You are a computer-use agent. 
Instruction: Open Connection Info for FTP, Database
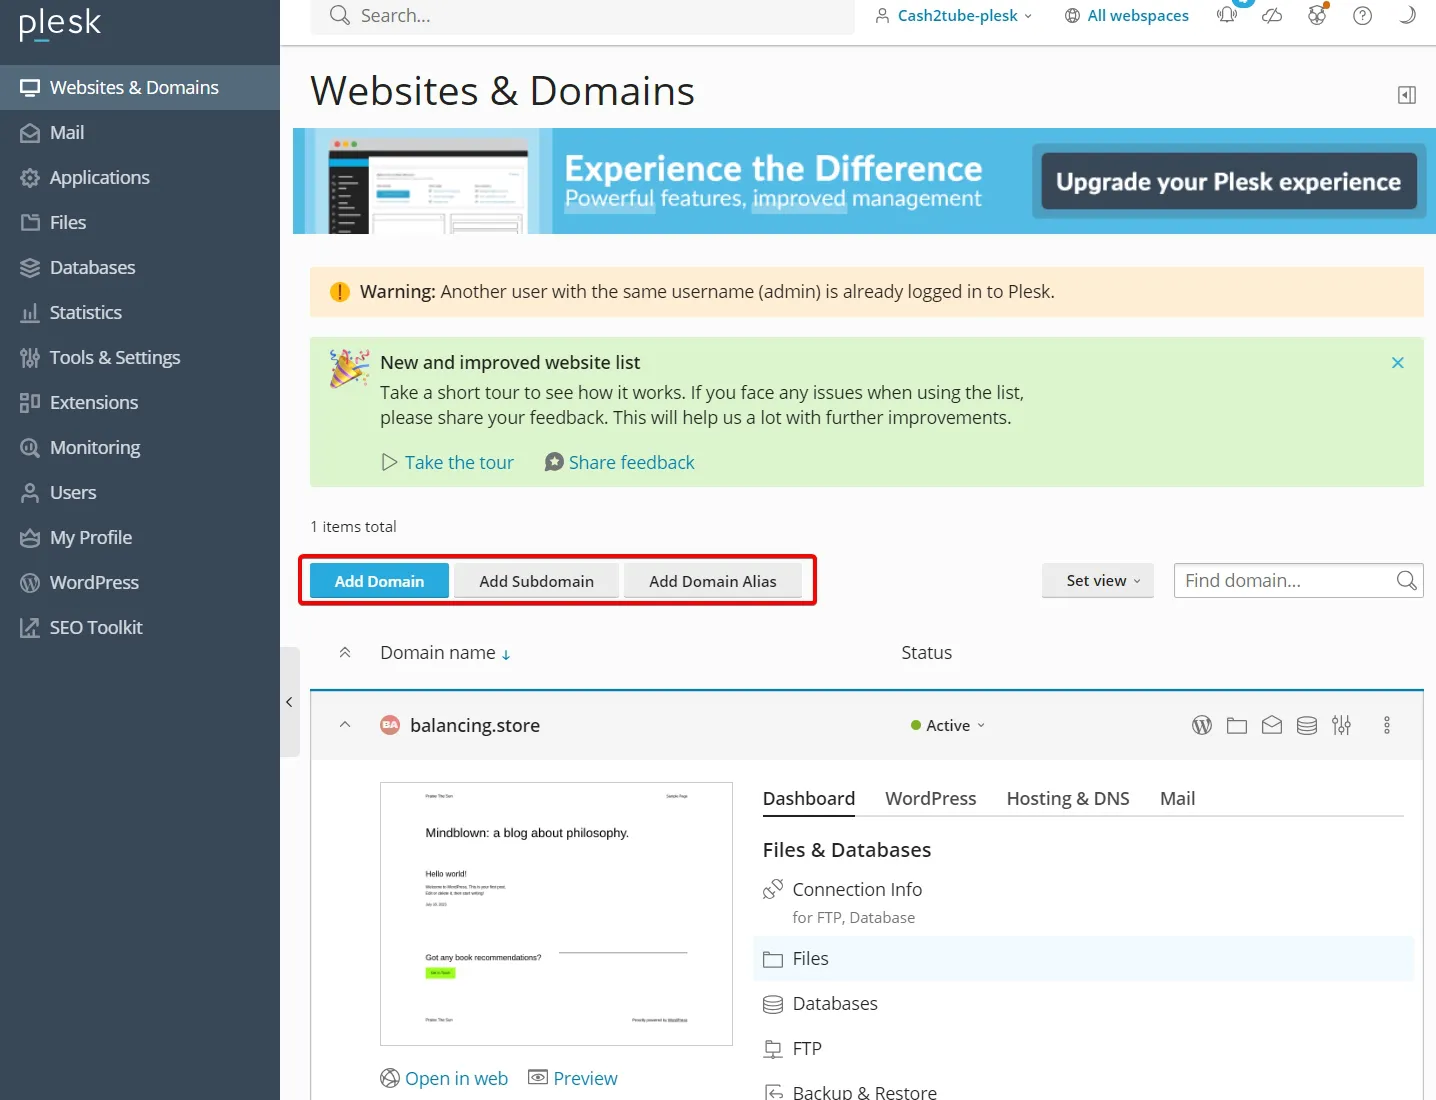(x=857, y=889)
